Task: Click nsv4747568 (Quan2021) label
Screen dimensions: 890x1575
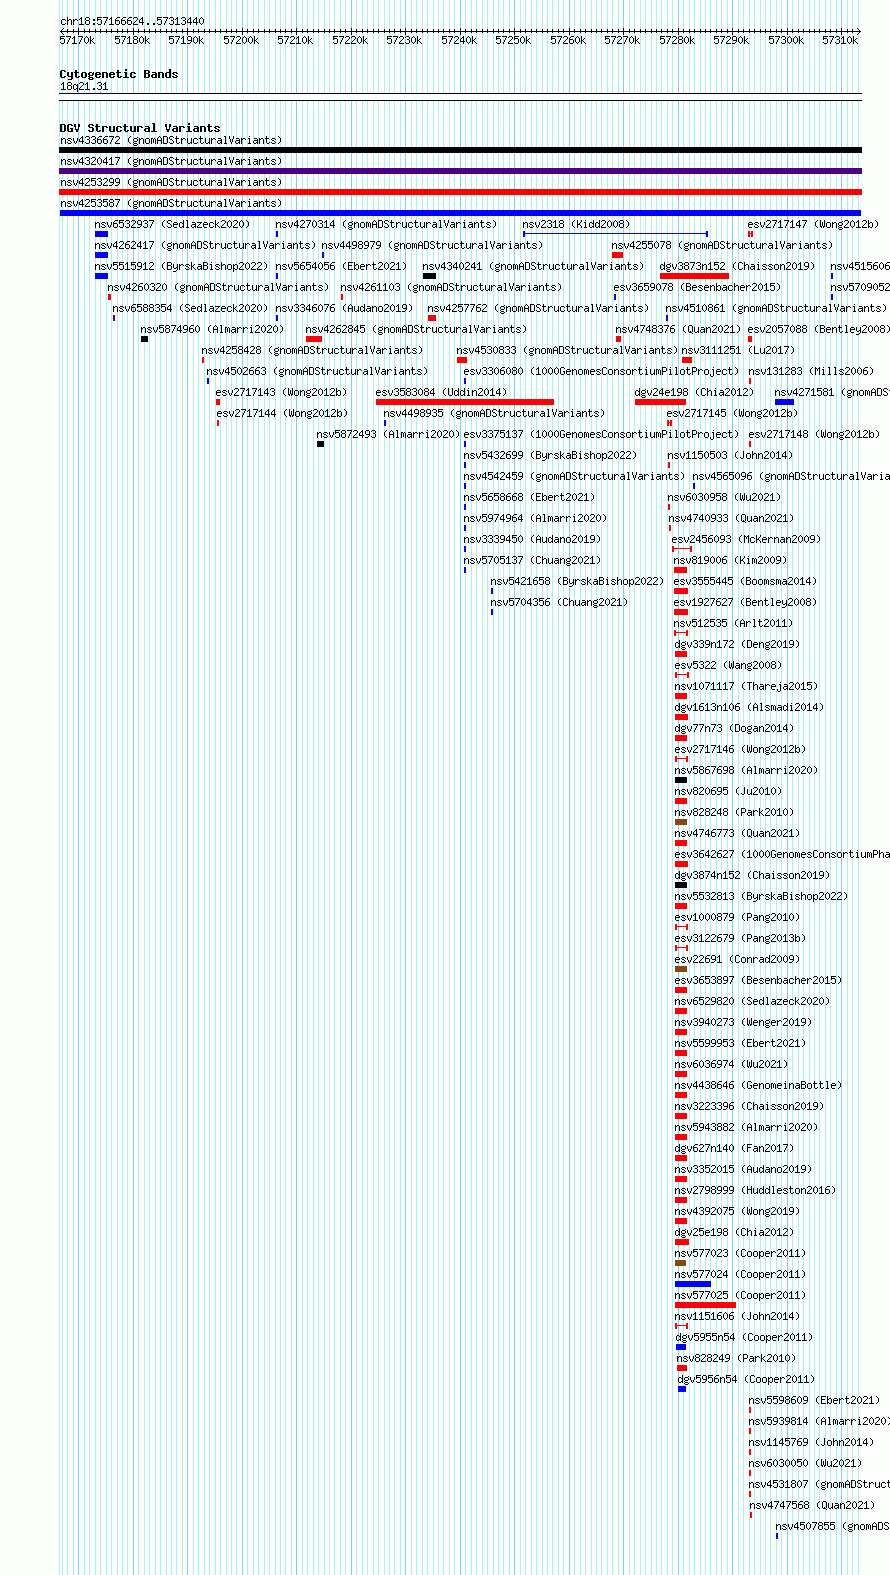Action: pyautogui.click(x=811, y=1505)
